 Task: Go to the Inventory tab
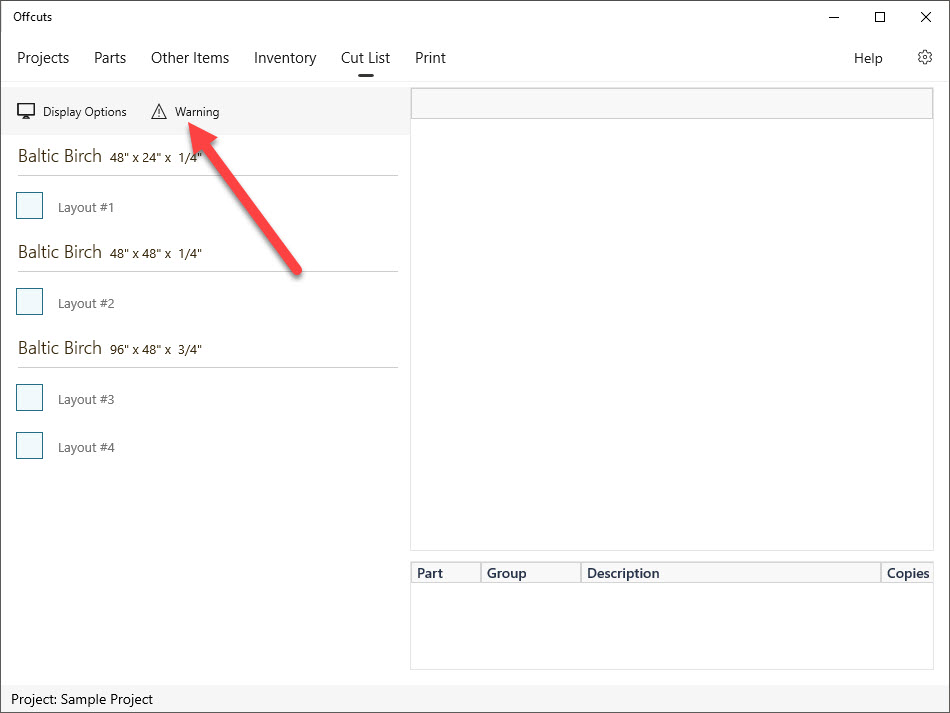click(x=285, y=58)
